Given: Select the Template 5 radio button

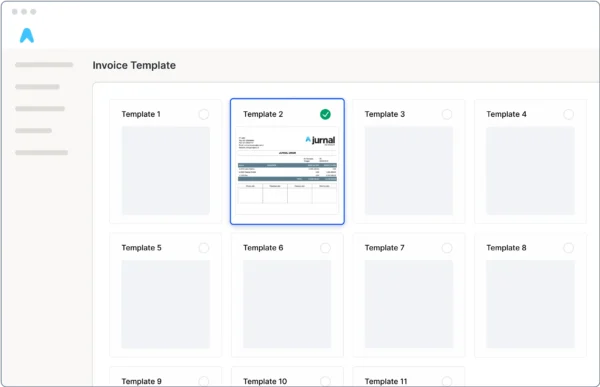Looking at the screenshot, I should tap(204, 248).
